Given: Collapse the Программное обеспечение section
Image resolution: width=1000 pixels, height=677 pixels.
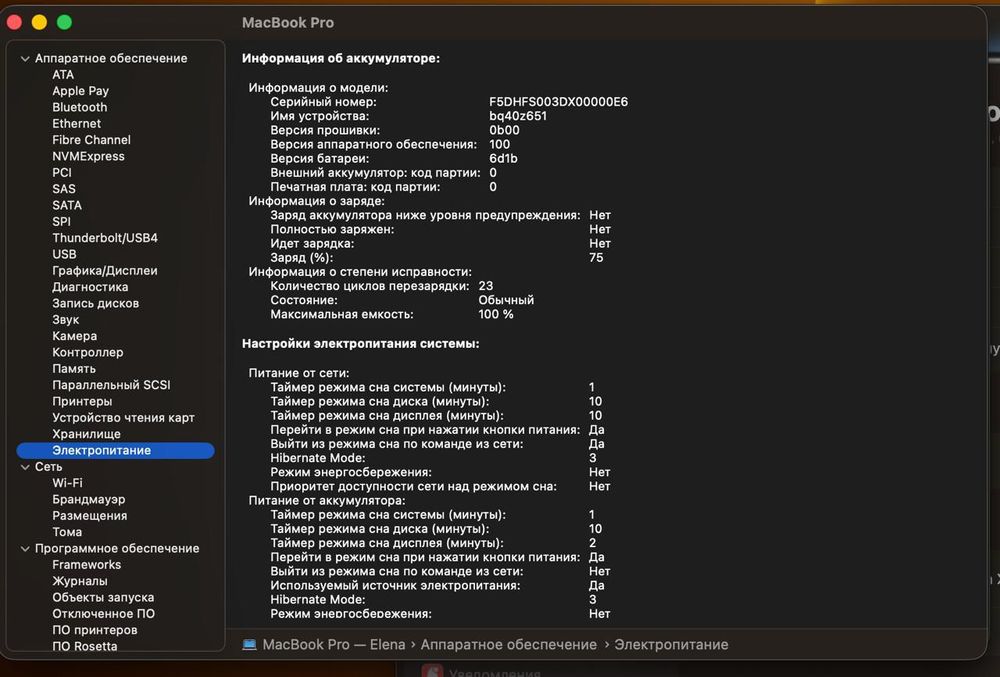Looking at the screenshot, I should [25, 549].
